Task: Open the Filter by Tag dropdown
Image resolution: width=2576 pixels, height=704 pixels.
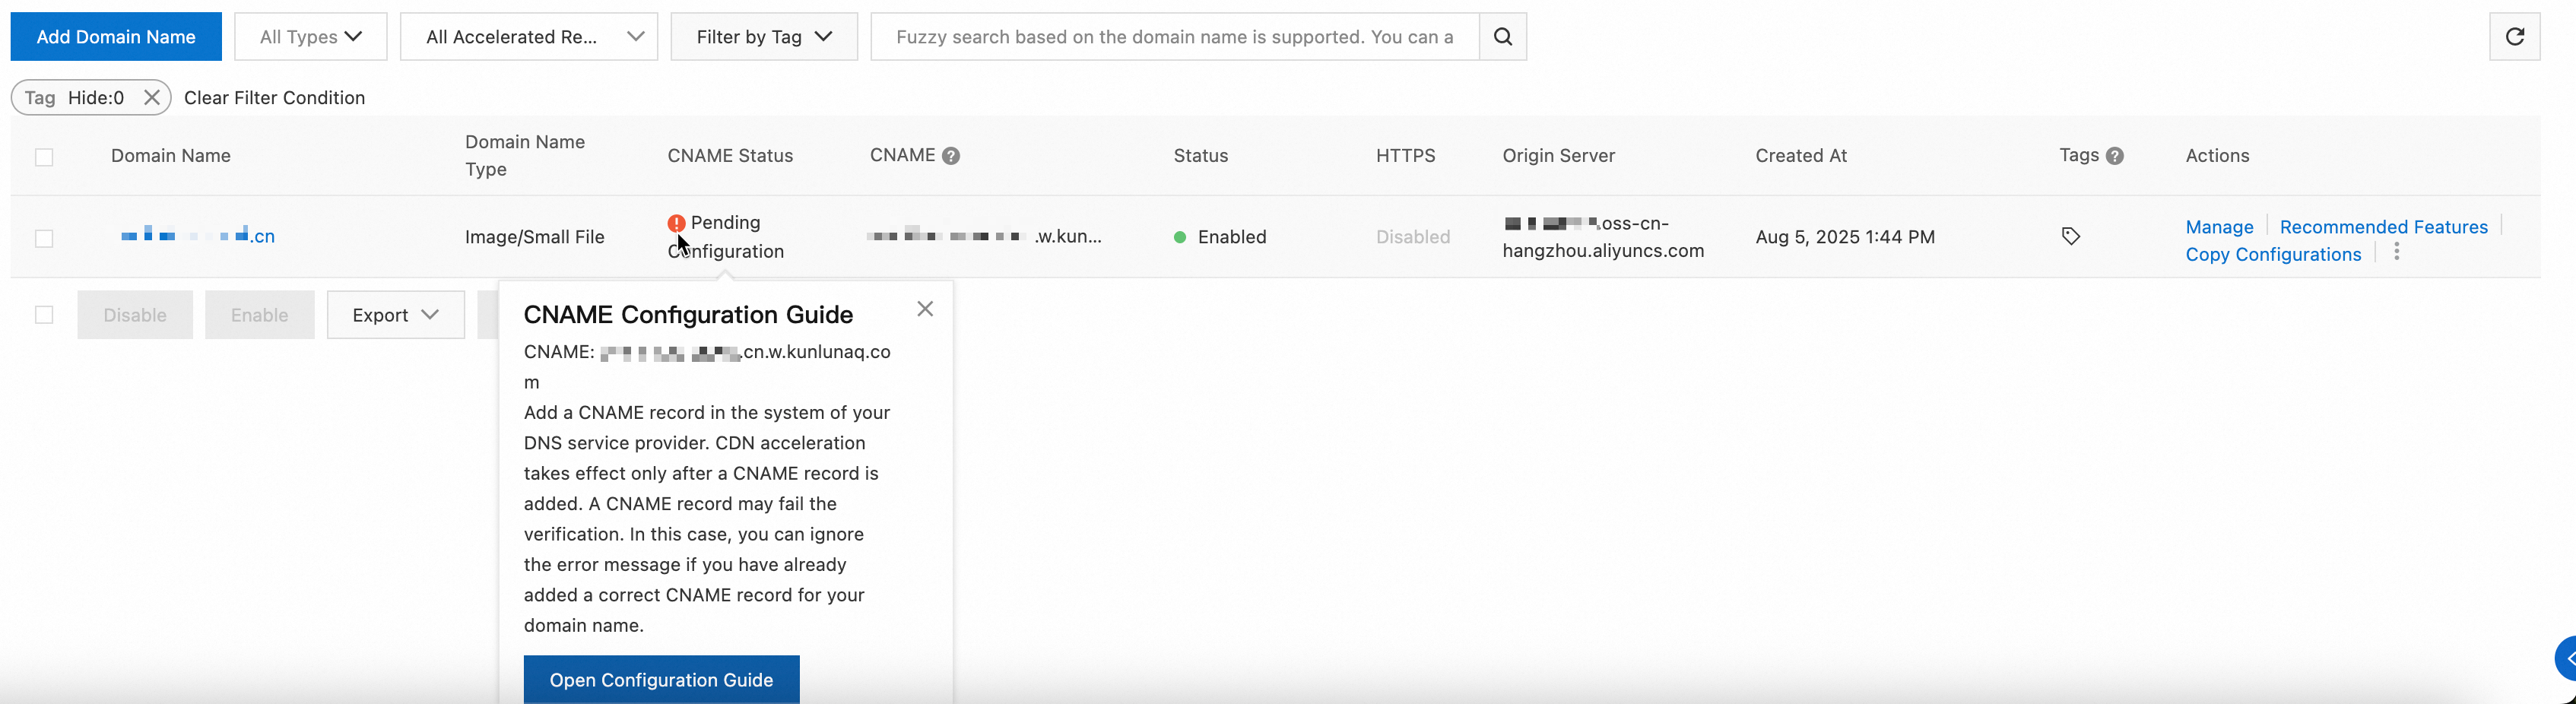Action: point(764,37)
